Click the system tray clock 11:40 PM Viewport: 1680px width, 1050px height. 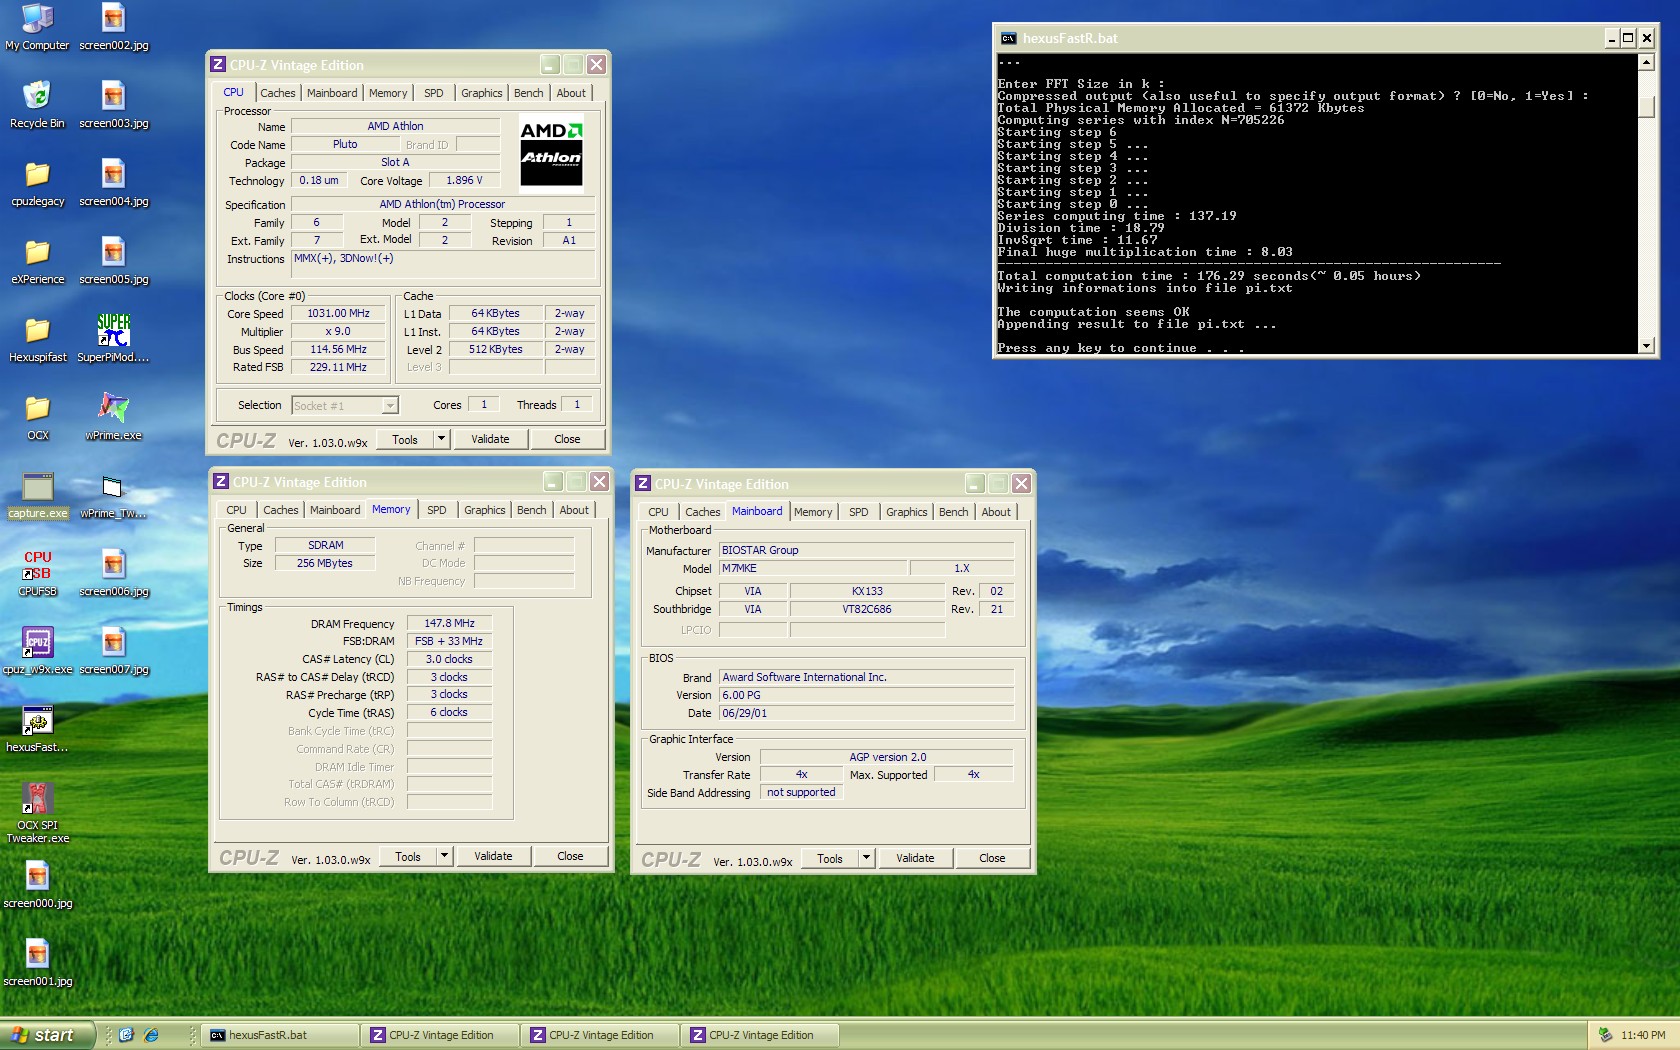coord(1643,1035)
